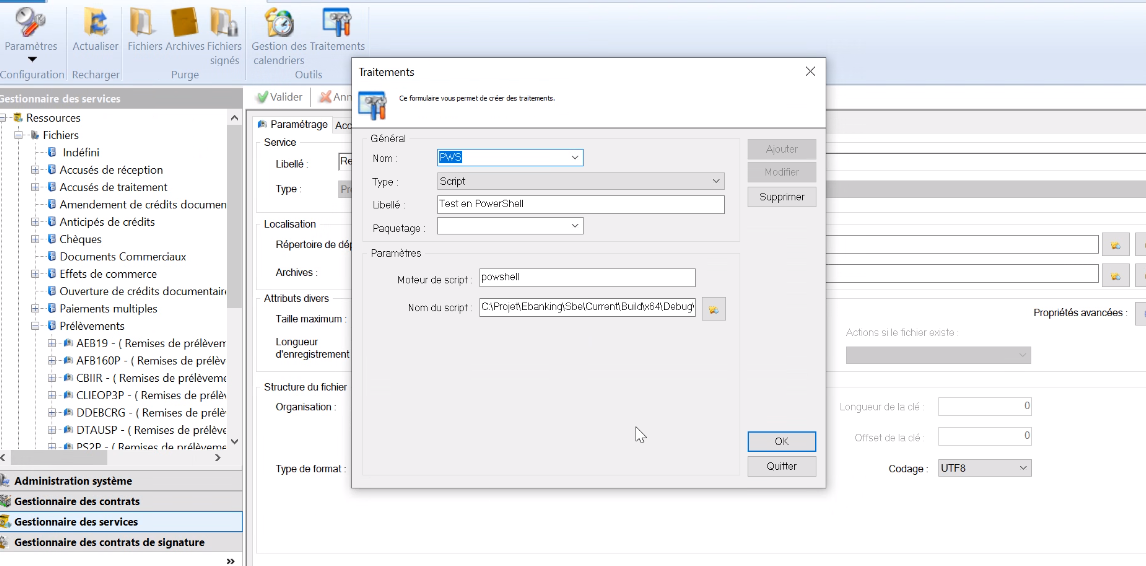
Task: Click the Quitter button
Action: (x=781, y=466)
